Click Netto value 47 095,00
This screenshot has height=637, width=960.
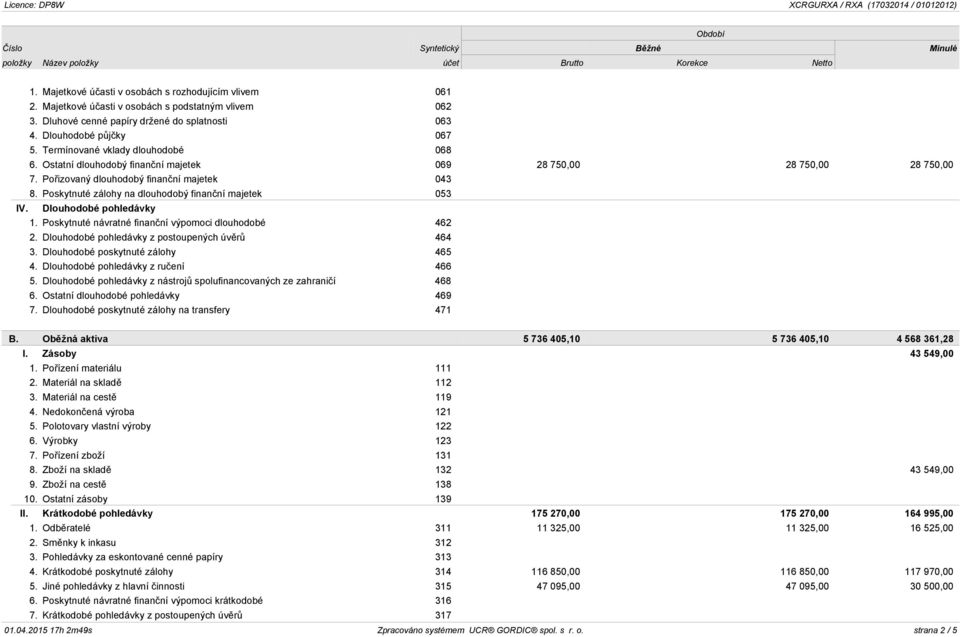pos(807,586)
